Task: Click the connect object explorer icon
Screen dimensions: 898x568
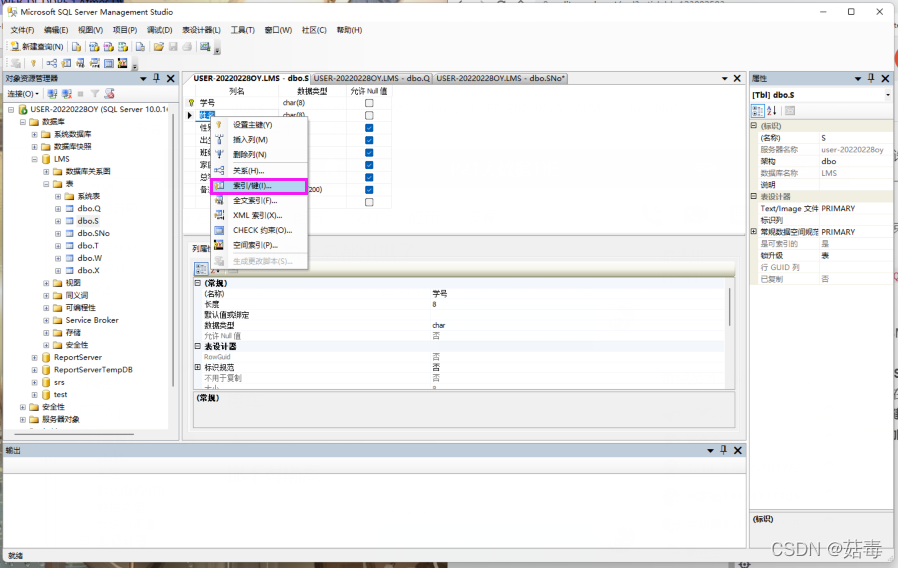Action: [52, 93]
